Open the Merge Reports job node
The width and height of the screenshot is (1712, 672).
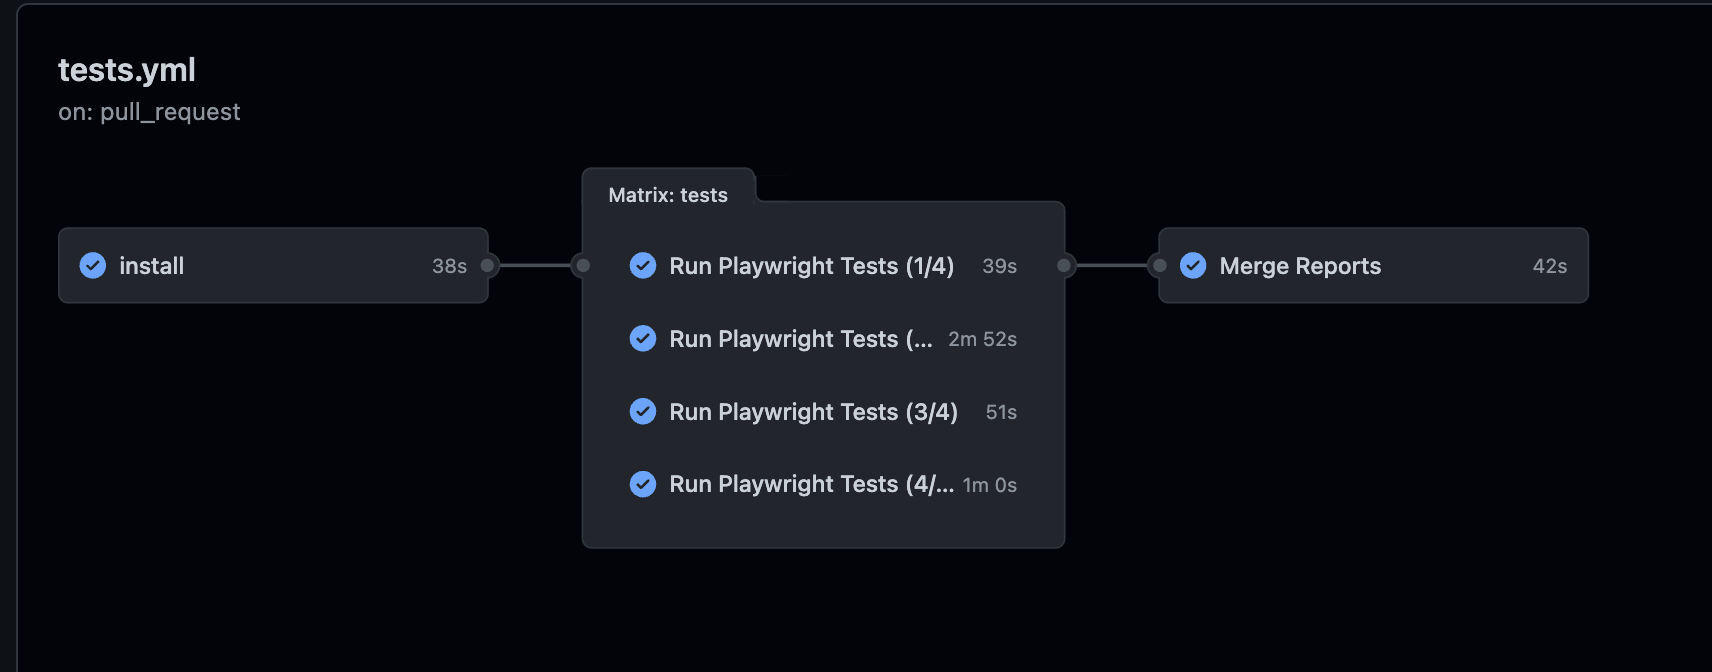pyautogui.click(x=1372, y=265)
